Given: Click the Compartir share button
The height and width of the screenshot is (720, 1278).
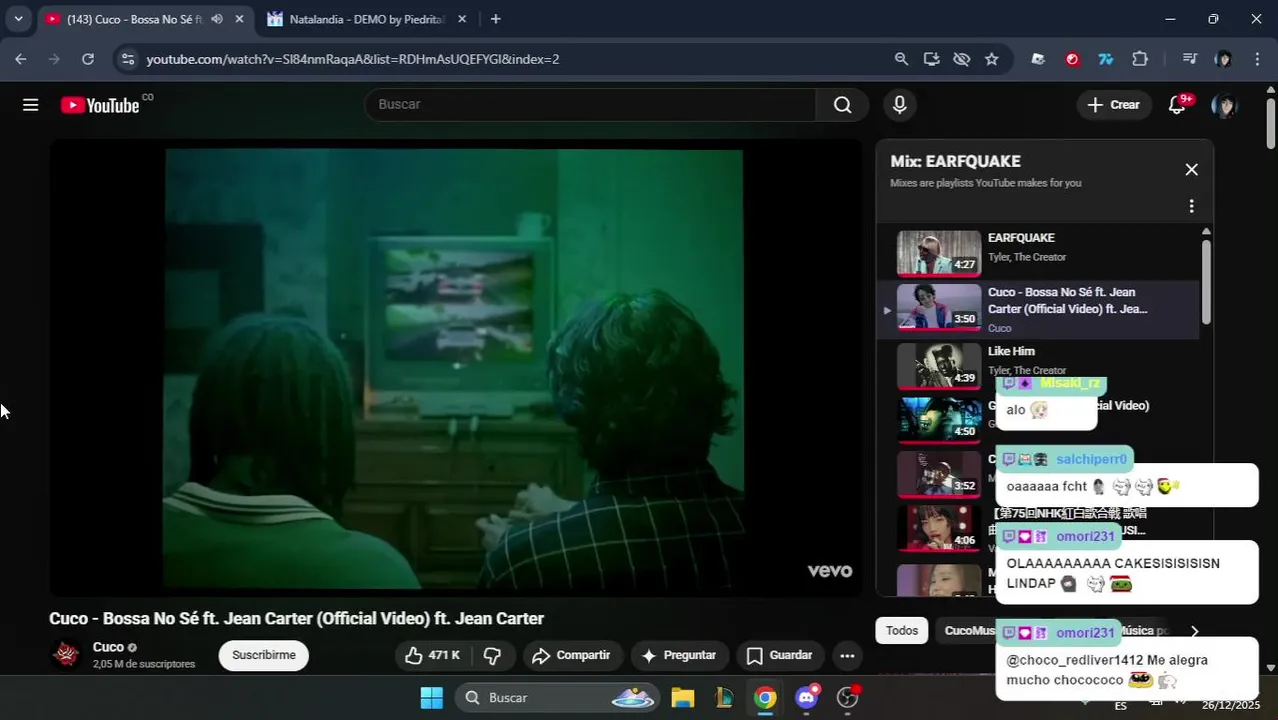Looking at the screenshot, I should coord(571,656).
